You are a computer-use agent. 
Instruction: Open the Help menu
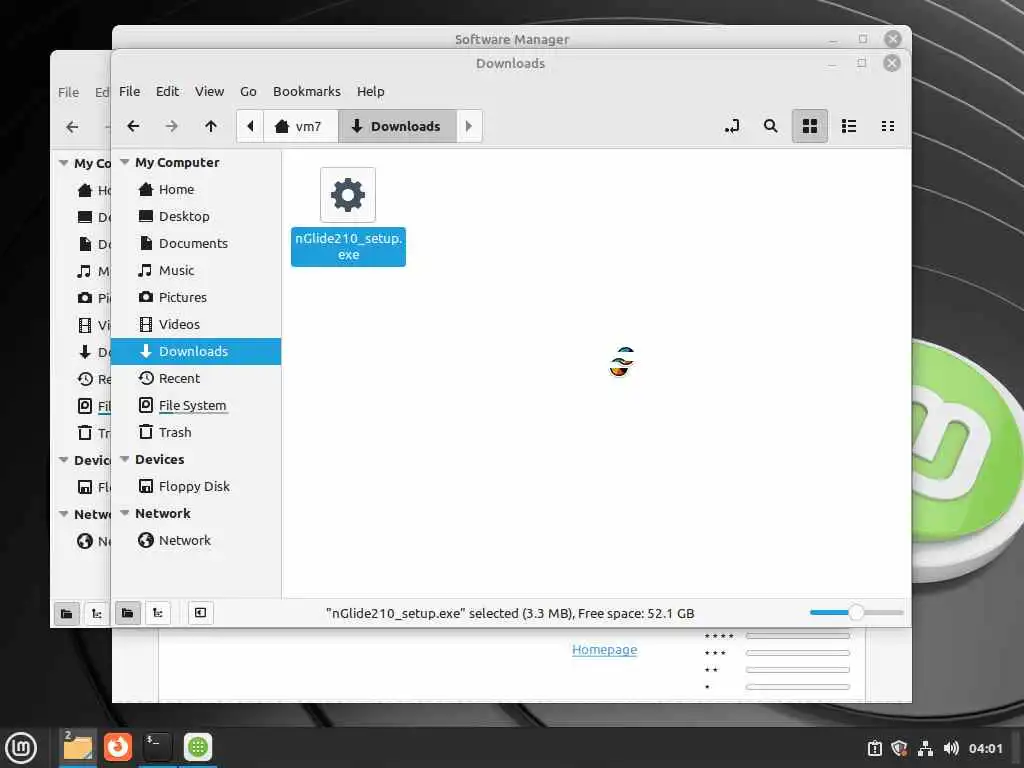pyautogui.click(x=370, y=91)
